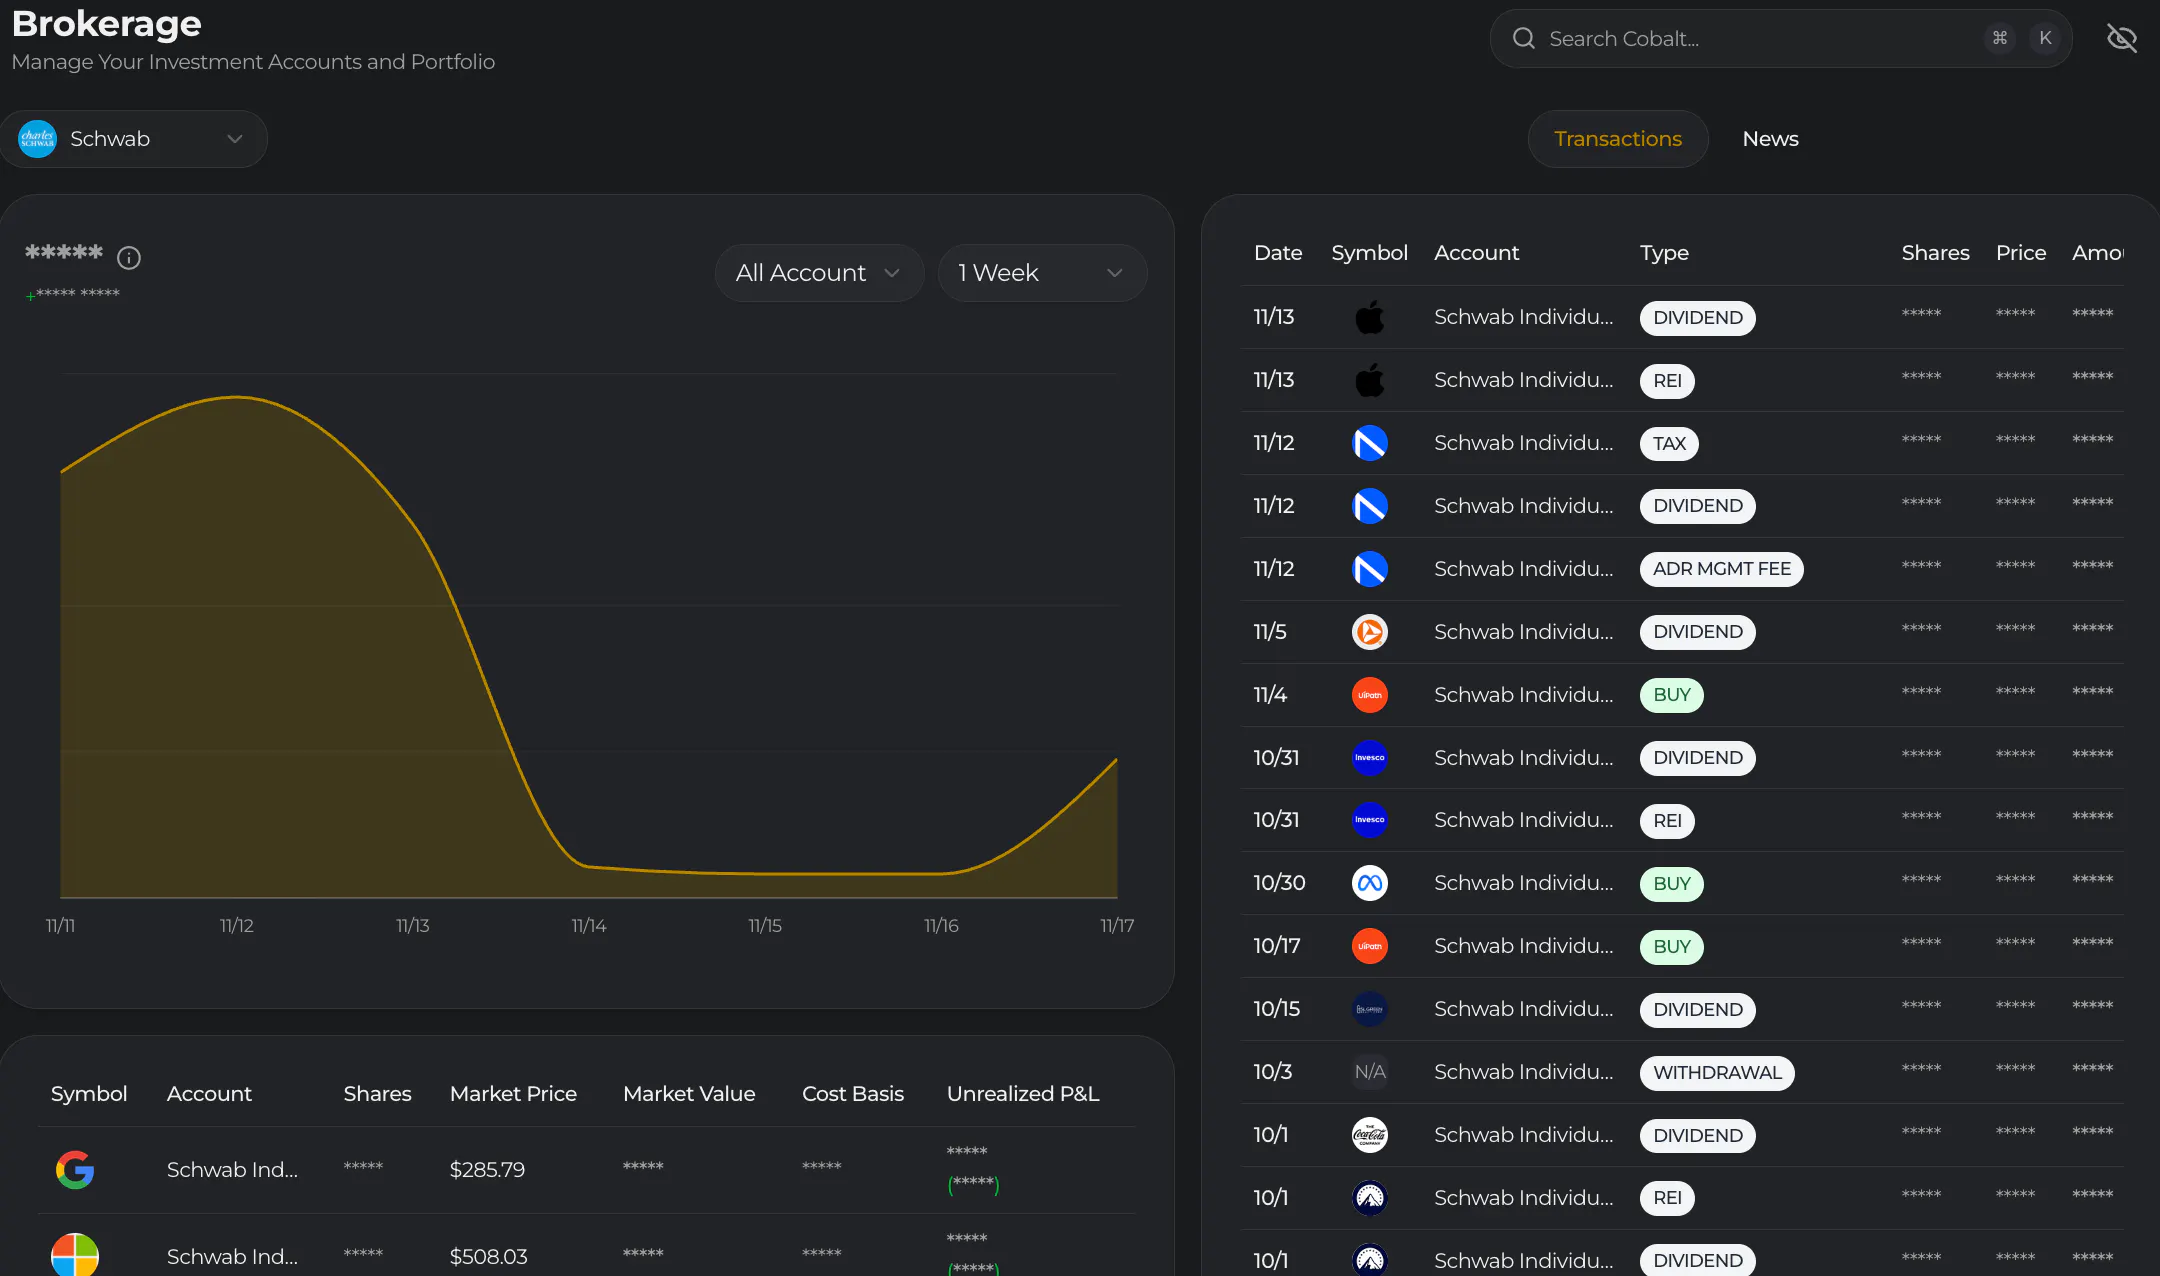
Task: Click the DIVIDEND badge in the 11/5 row
Action: coord(1697,632)
